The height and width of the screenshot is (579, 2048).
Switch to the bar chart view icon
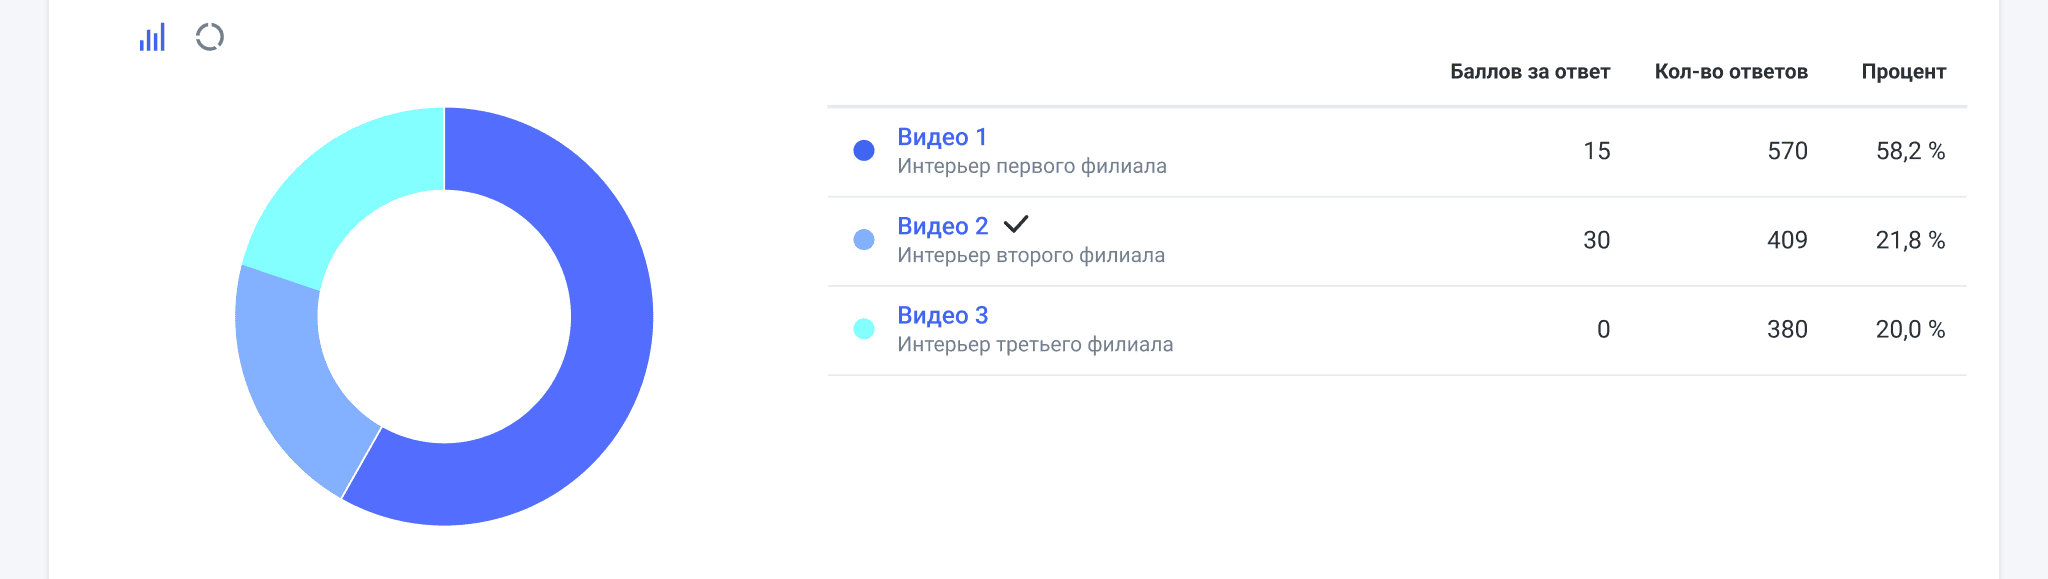click(x=152, y=38)
